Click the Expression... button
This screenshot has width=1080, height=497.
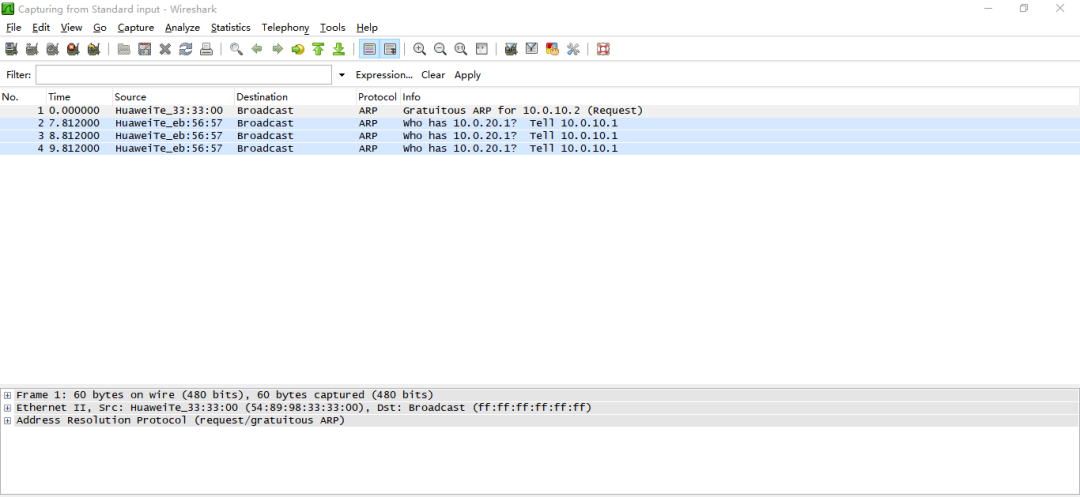pyautogui.click(x=384, y=75)
